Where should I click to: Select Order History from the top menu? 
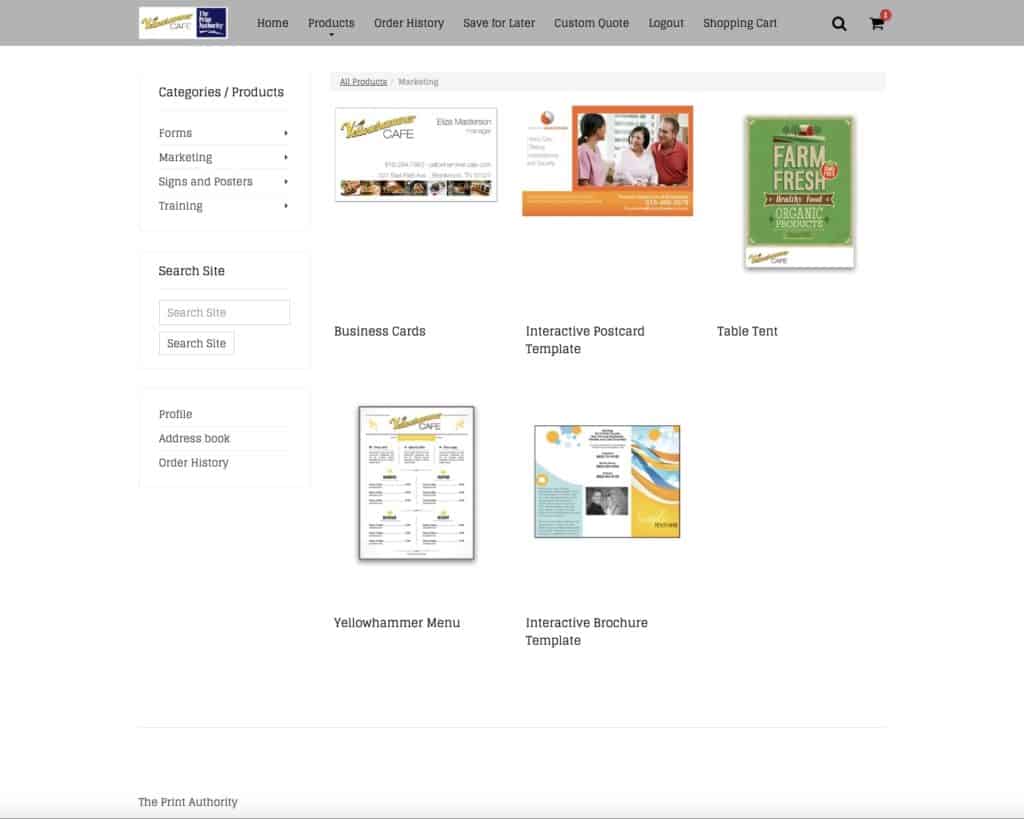click(408, 22)
